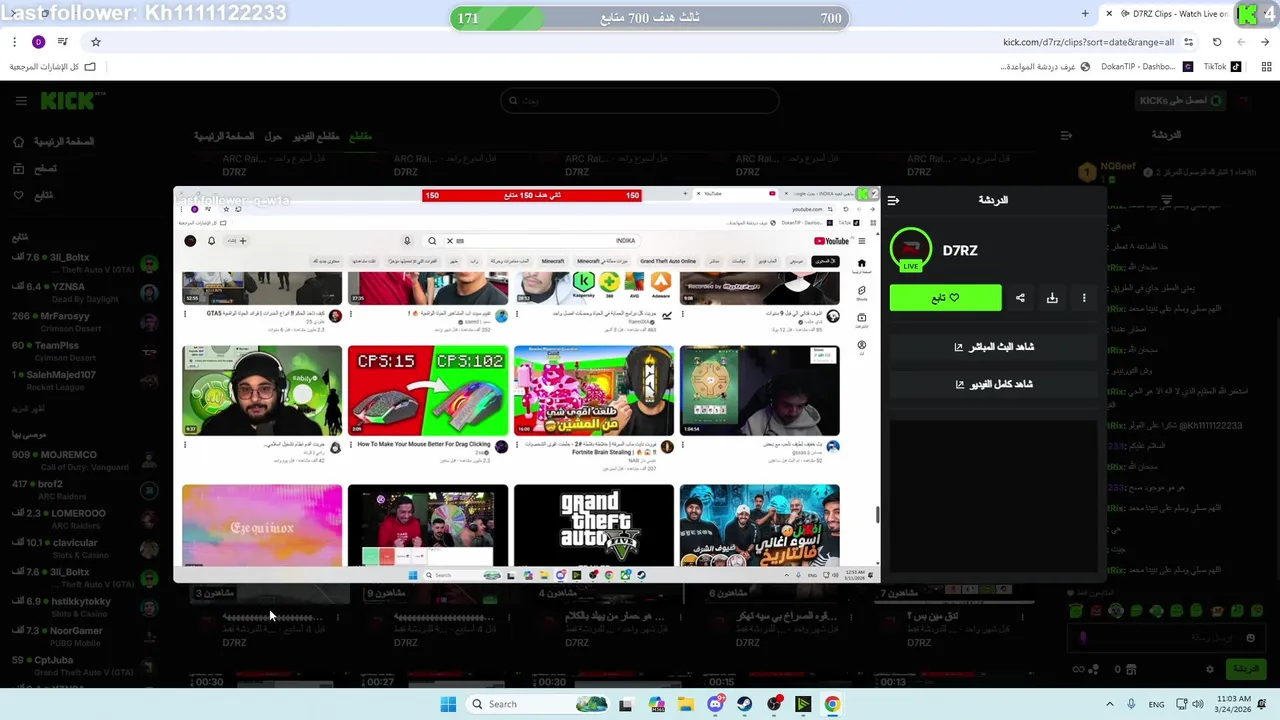This screenshot has height=720, width=1280.
Task: Open the watch full video link
Action: coord(993,384)
